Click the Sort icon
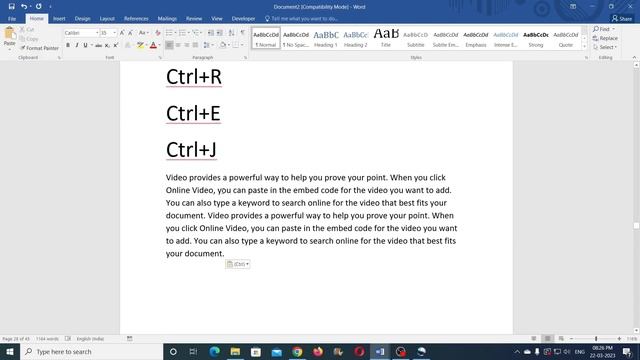Screen dimensions: 640x360 231,33
